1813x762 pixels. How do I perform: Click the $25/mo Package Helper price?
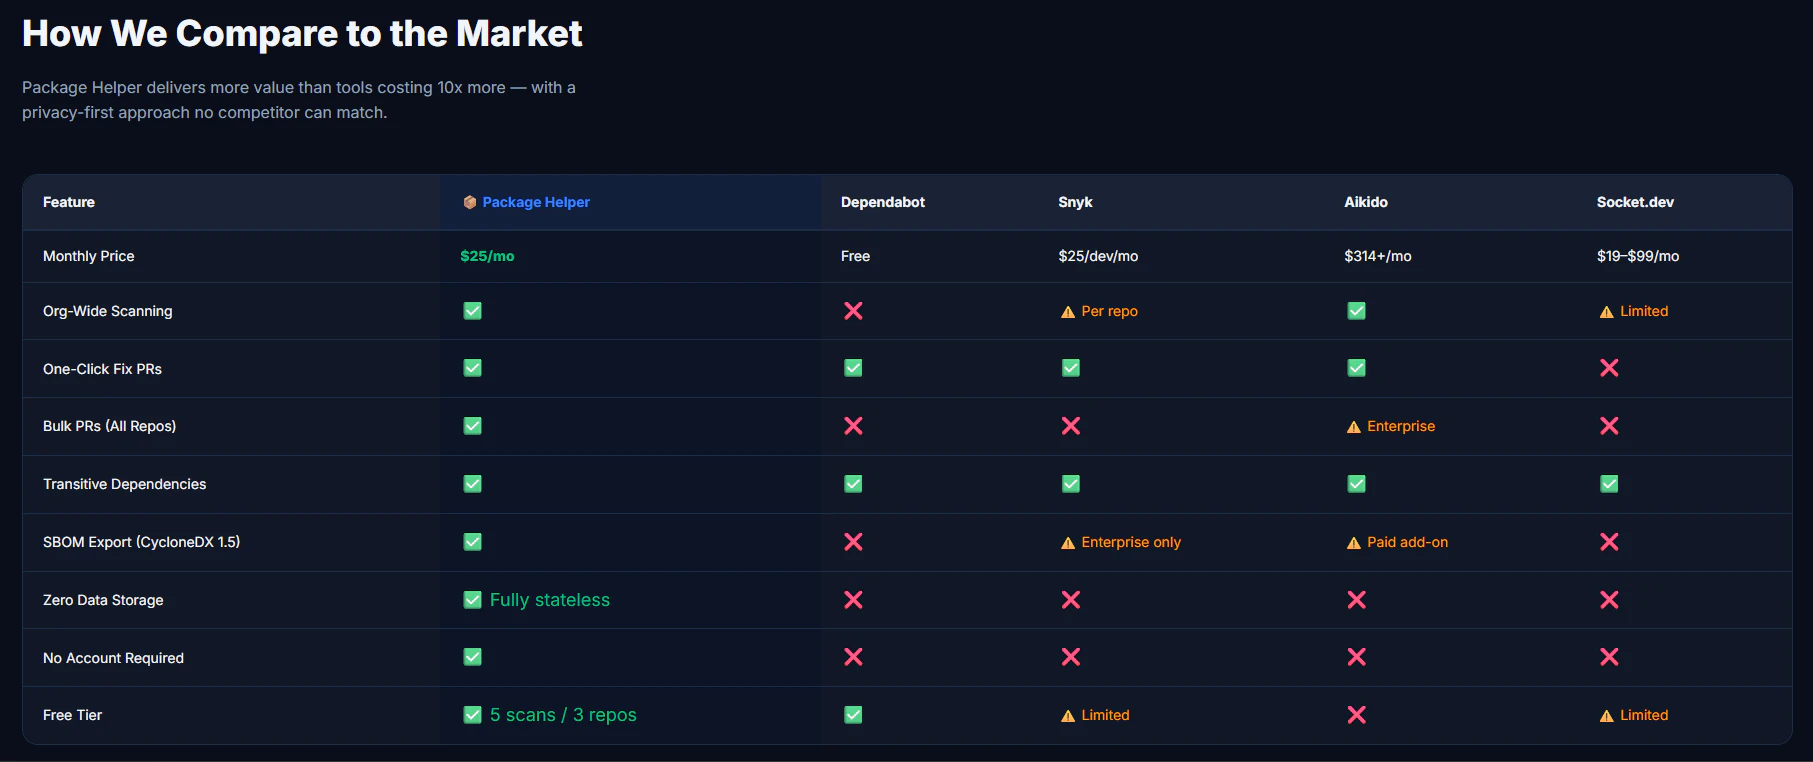(487, 256)
